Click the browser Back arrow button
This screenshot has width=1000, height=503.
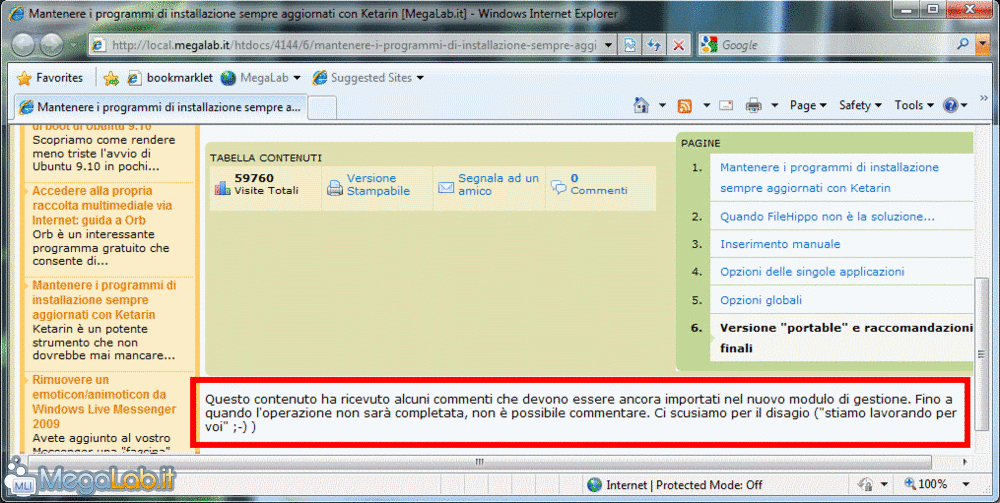pyautogui.click(x=23, y=45)
